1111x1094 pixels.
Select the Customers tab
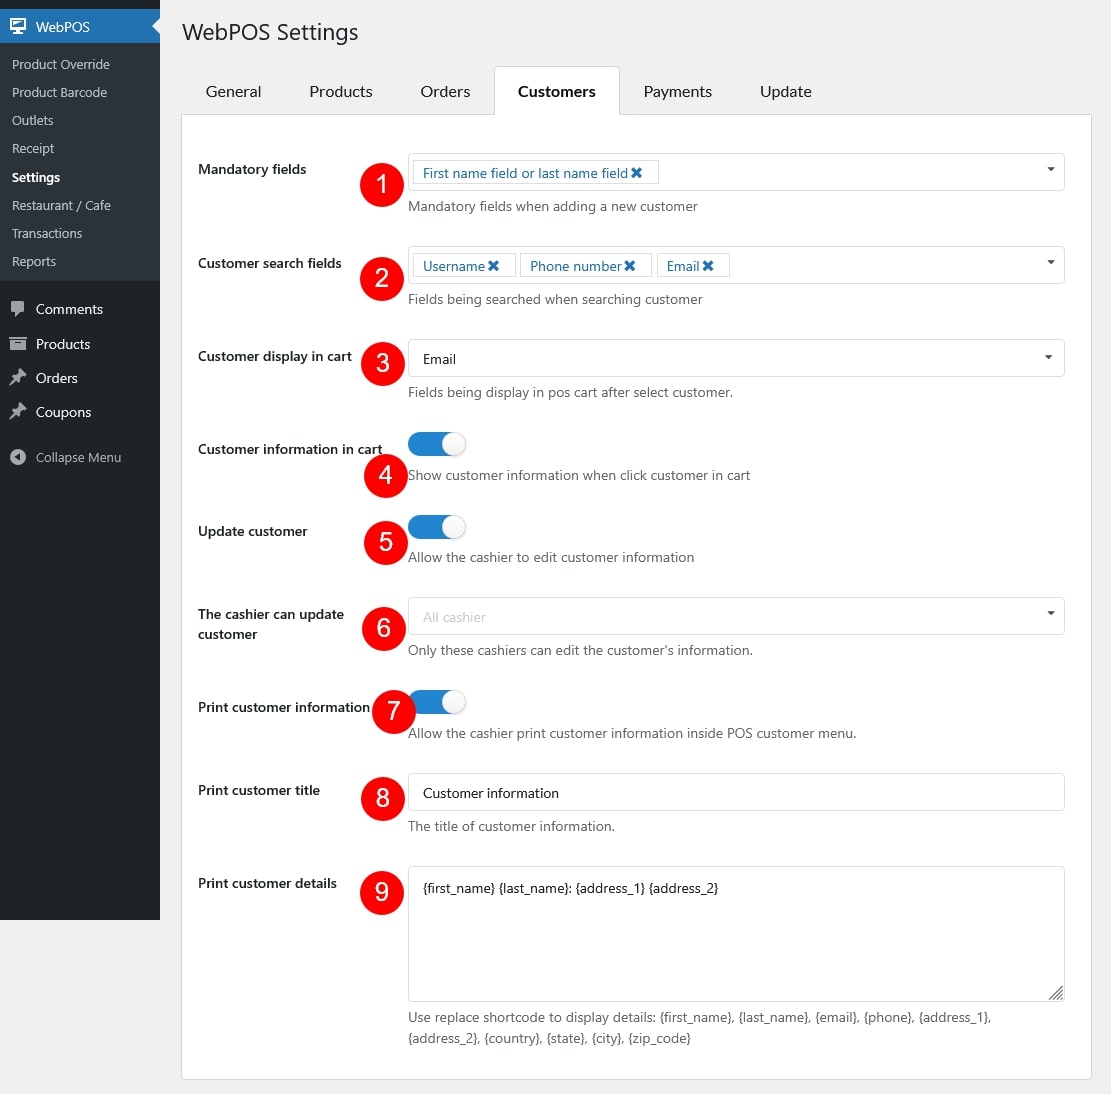(x=557, y=91)
